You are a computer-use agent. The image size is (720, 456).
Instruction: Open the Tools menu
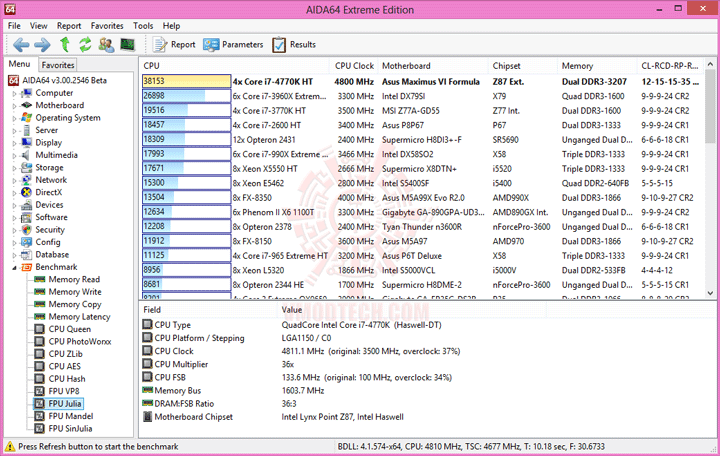click(x=143, y=26)
